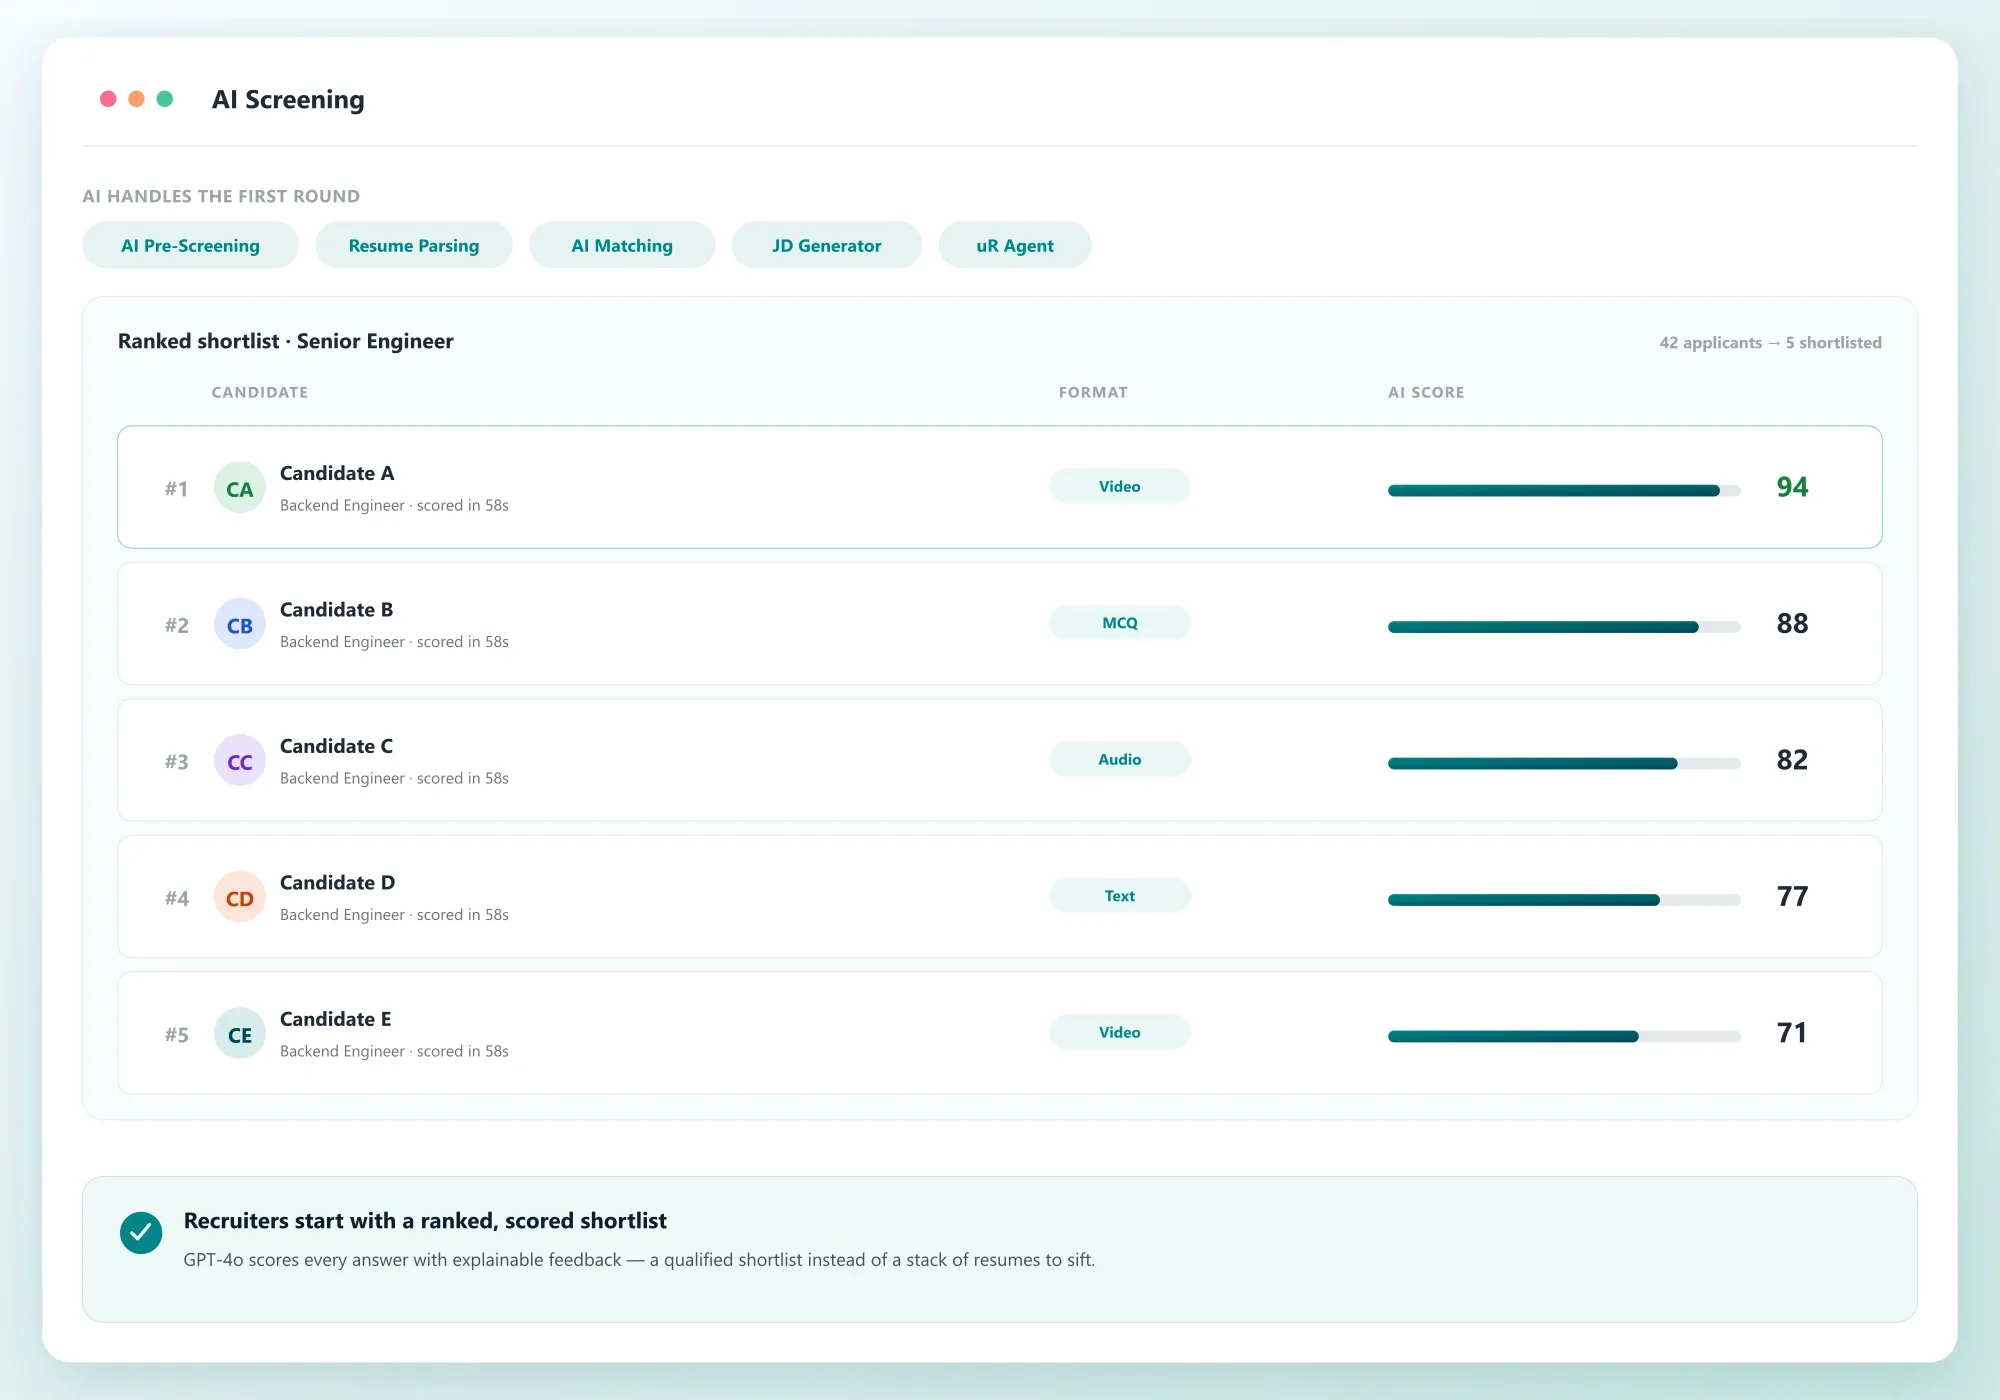Click the MCQ format badge for Candidate B

1120,623
